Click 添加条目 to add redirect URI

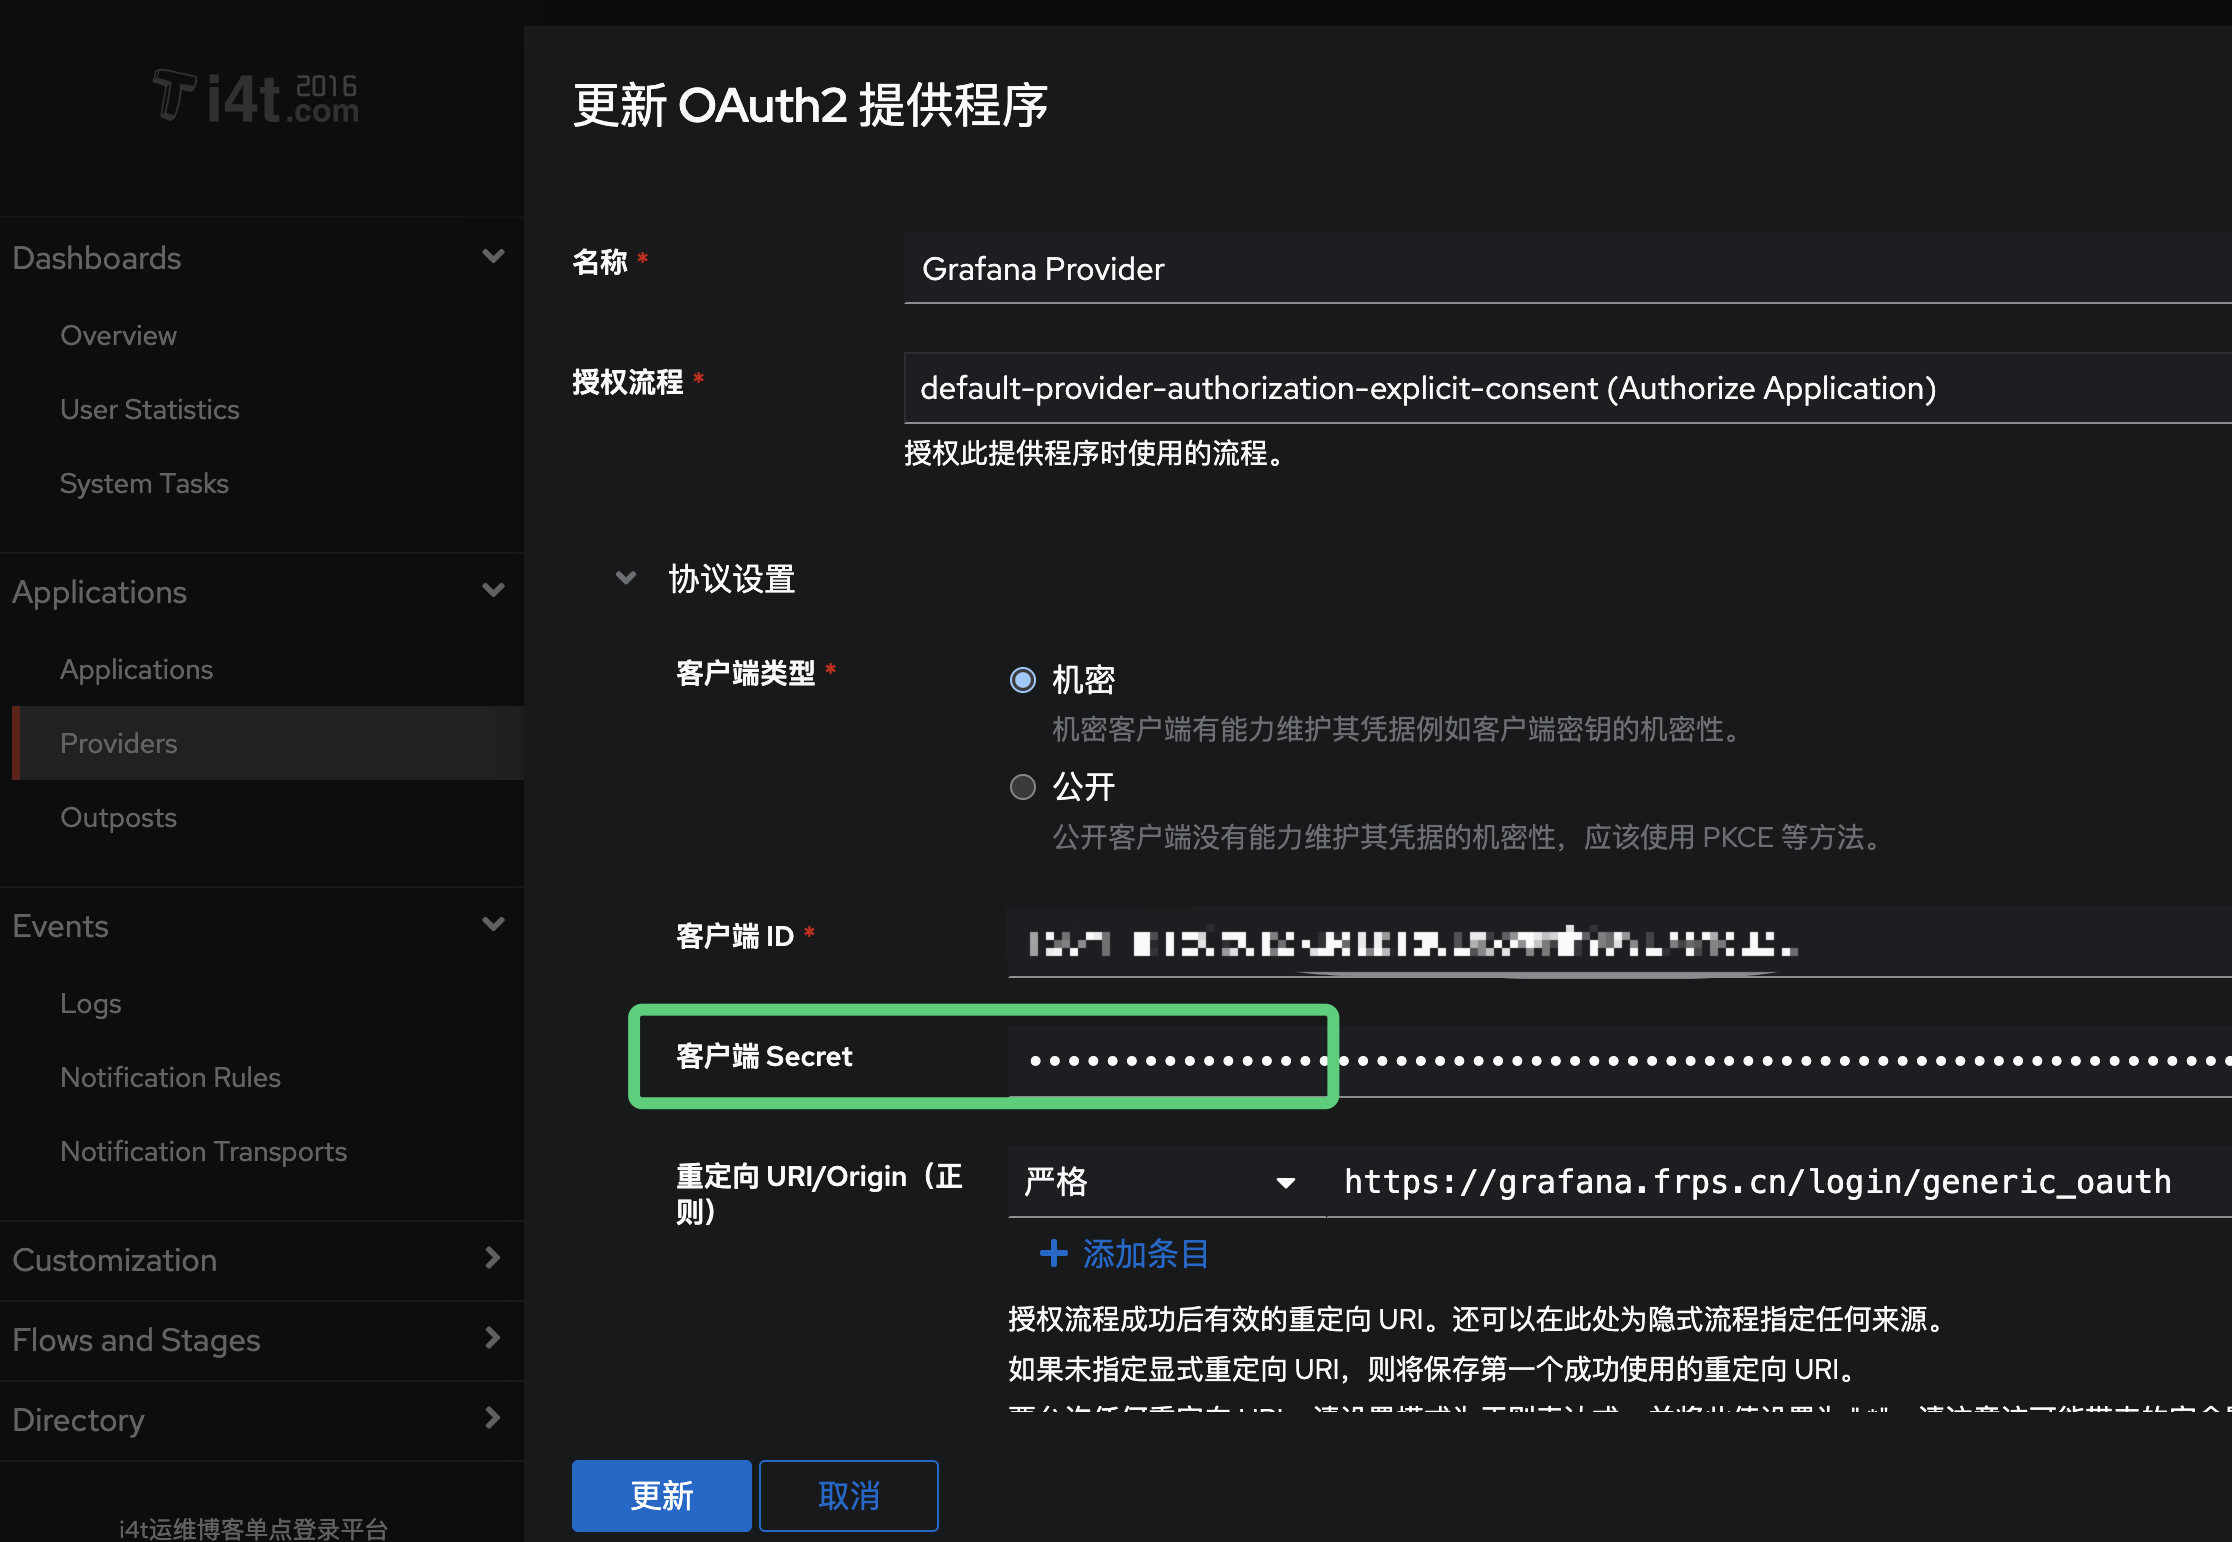1144,1253
